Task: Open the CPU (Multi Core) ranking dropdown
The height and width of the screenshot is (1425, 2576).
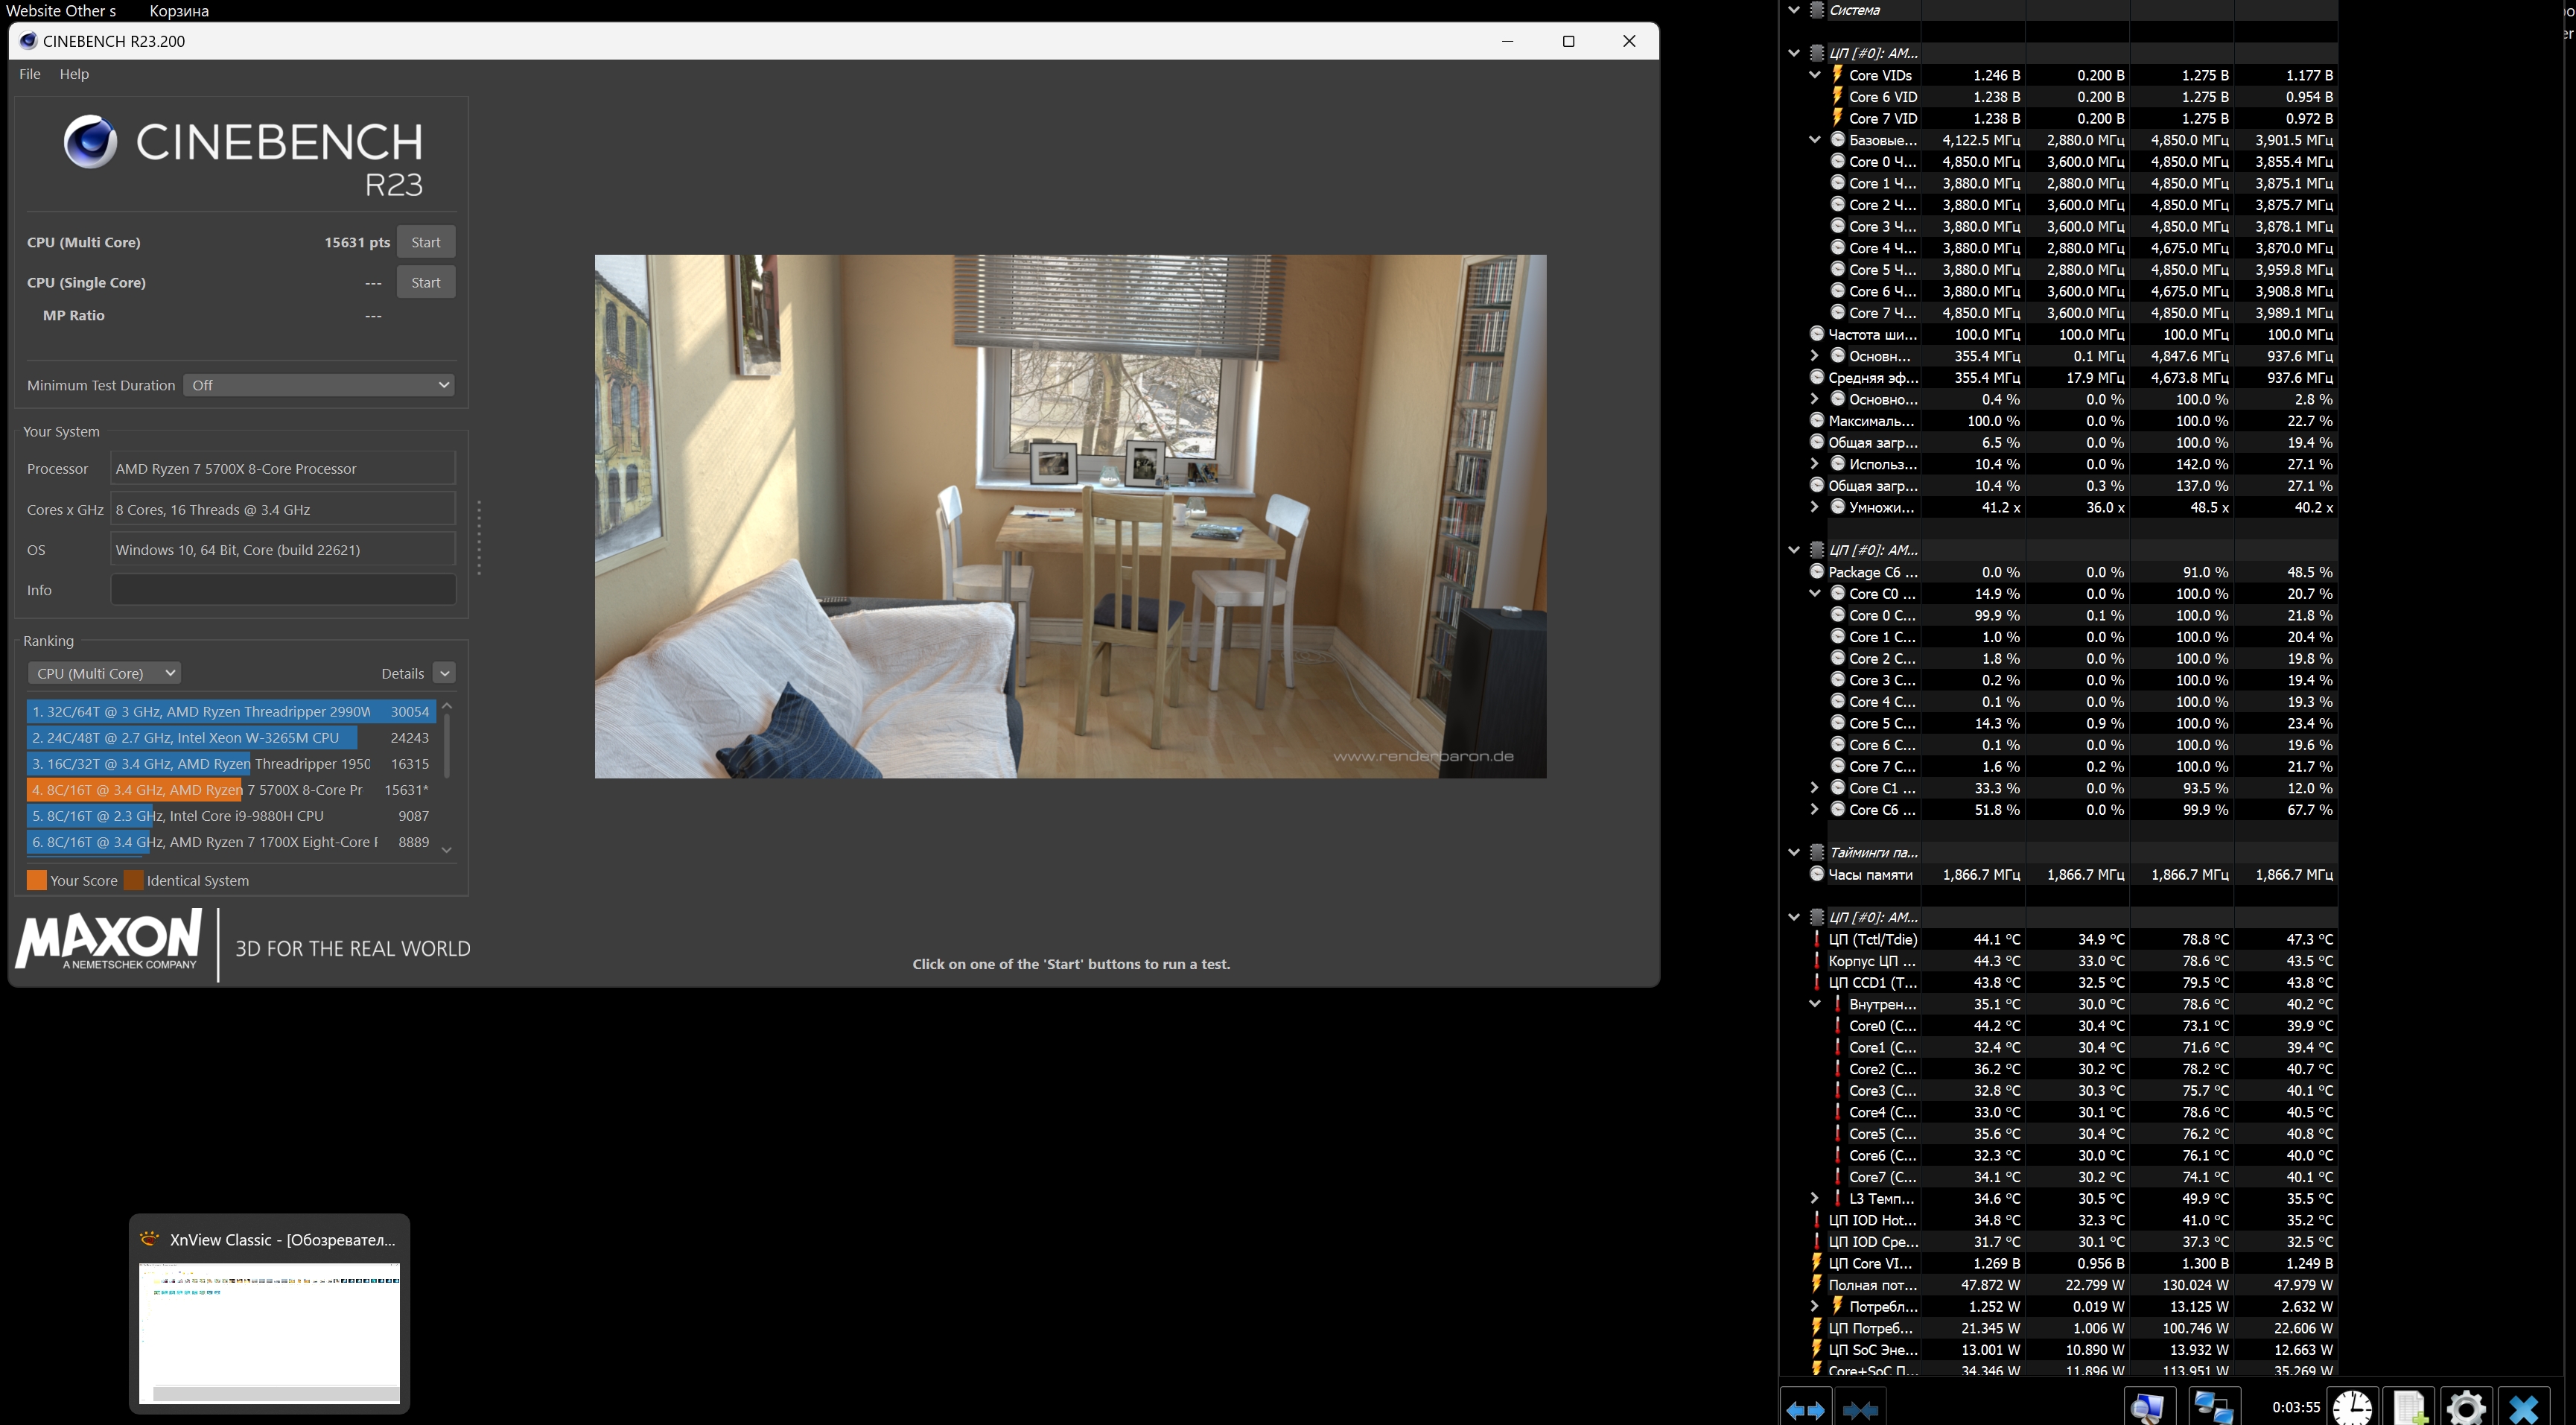Action: tap(104, 673)
